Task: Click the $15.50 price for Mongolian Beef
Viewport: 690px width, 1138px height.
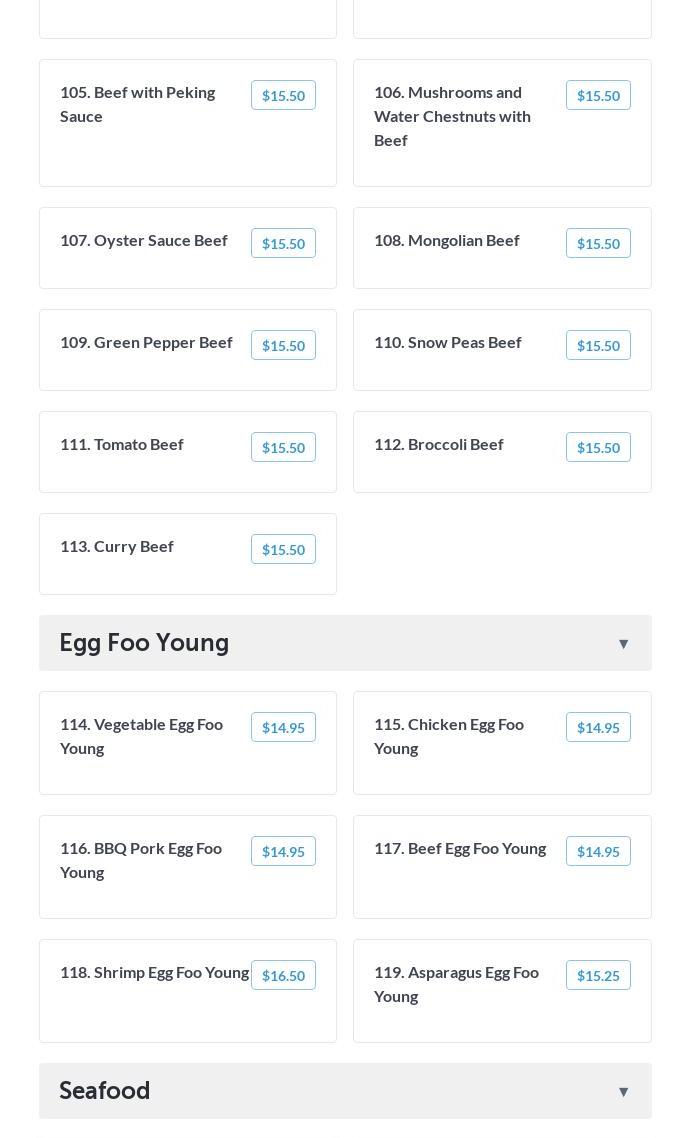Action: [x=598, y=243]
